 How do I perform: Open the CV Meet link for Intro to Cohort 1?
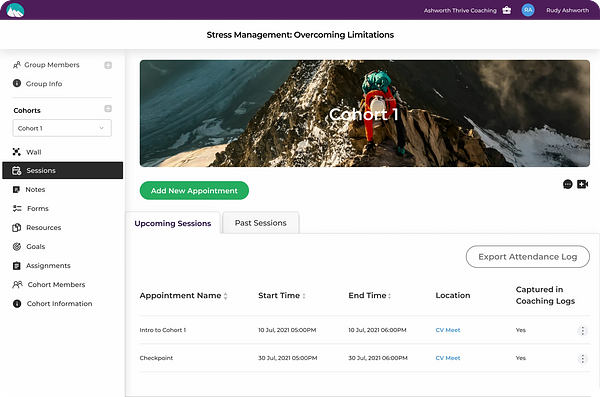pyautogui.click(x=448, y=330)
